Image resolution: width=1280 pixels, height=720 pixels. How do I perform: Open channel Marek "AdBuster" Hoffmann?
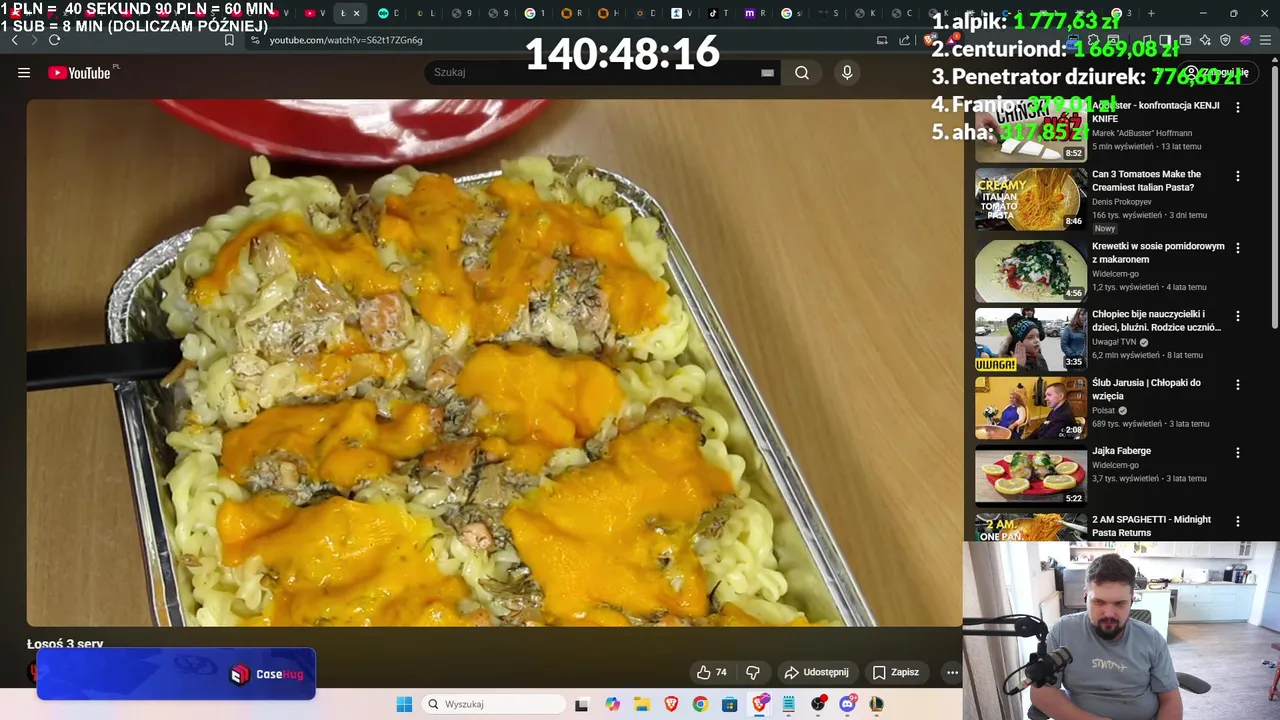(x=1142, y=133)
